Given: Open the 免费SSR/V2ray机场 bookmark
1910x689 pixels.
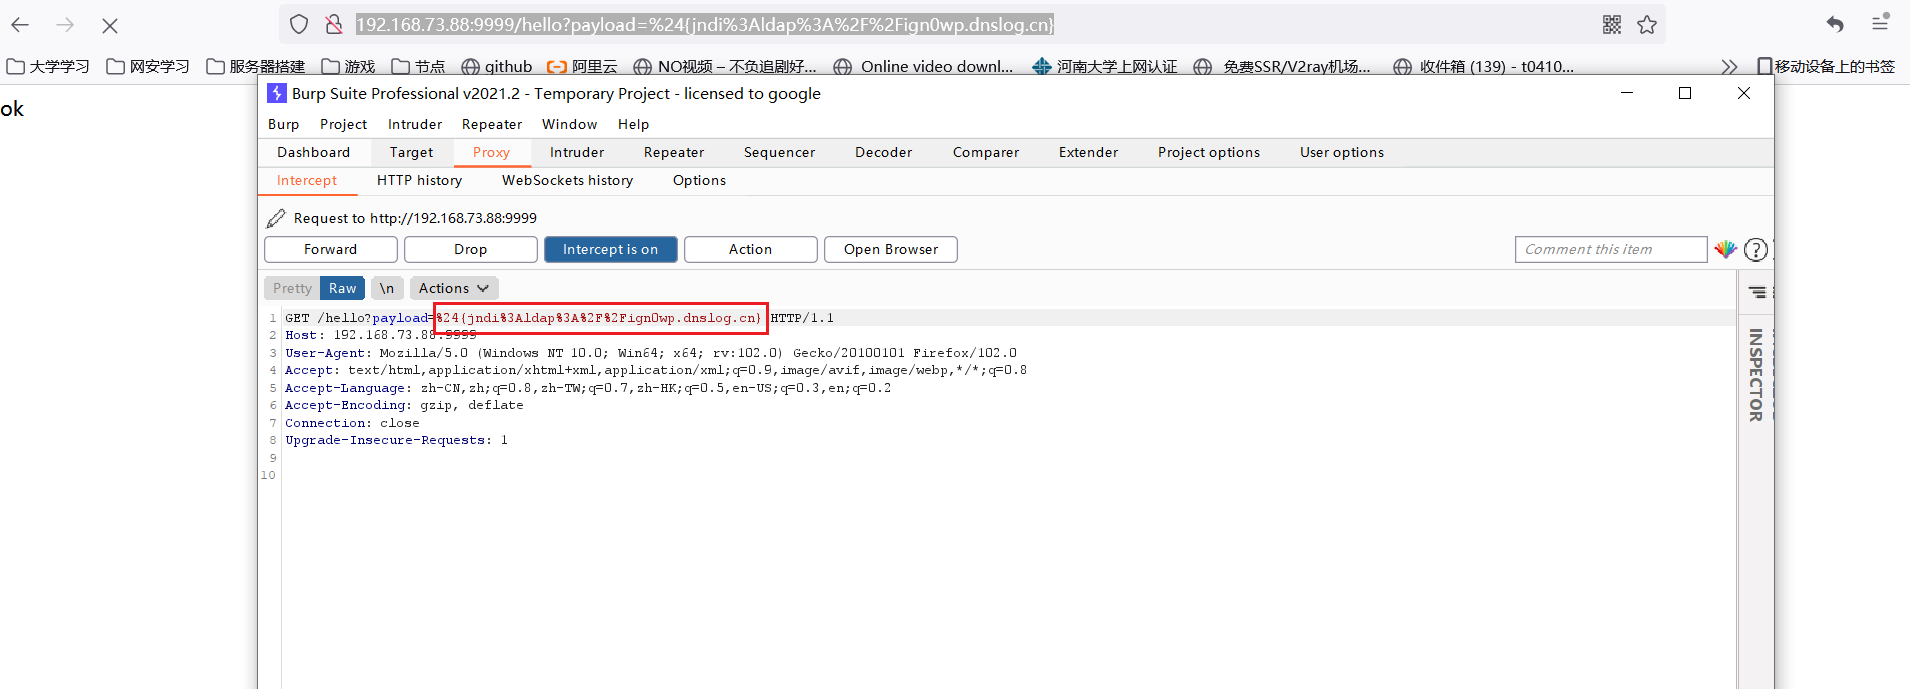Looking at the screenshot, I should [x=1282, y=67].
